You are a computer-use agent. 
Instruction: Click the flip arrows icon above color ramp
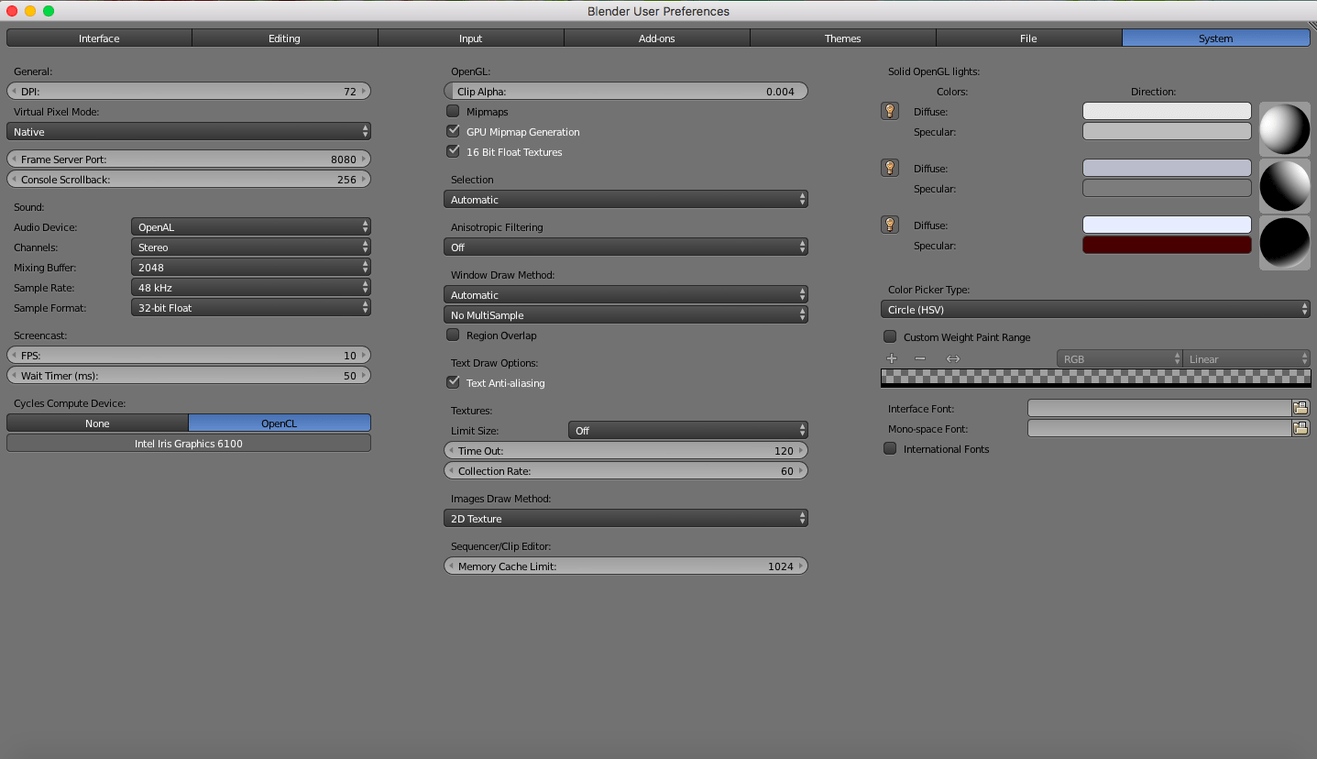(953, 359)
